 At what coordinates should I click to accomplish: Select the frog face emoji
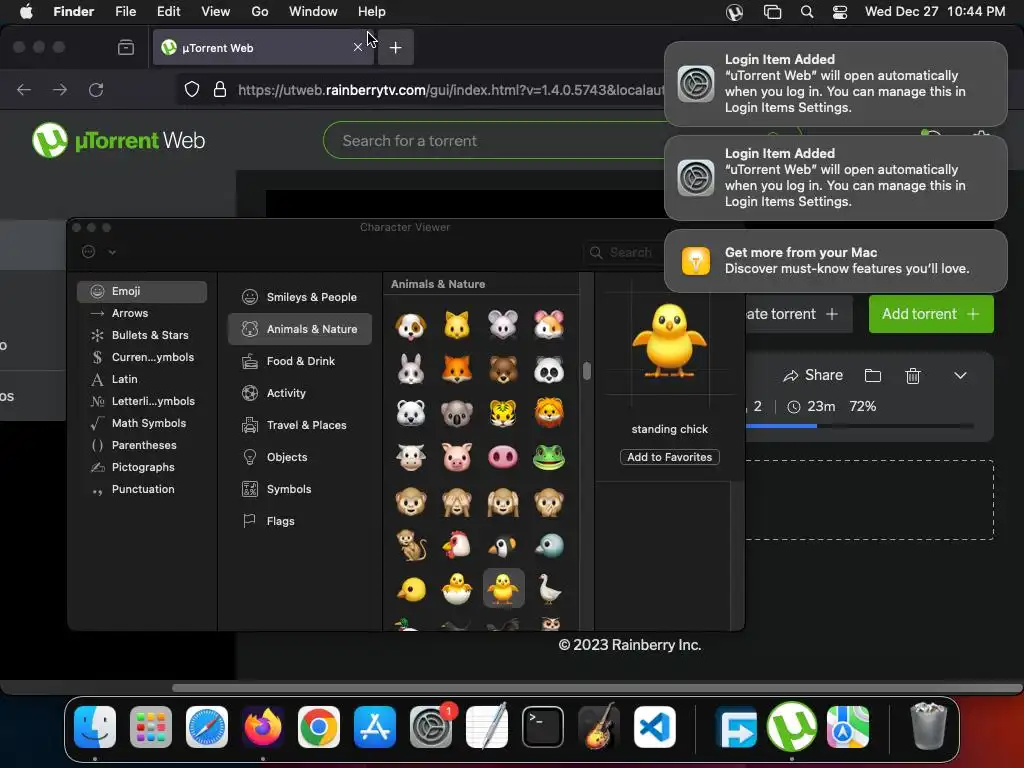click(x=549, y=457)
